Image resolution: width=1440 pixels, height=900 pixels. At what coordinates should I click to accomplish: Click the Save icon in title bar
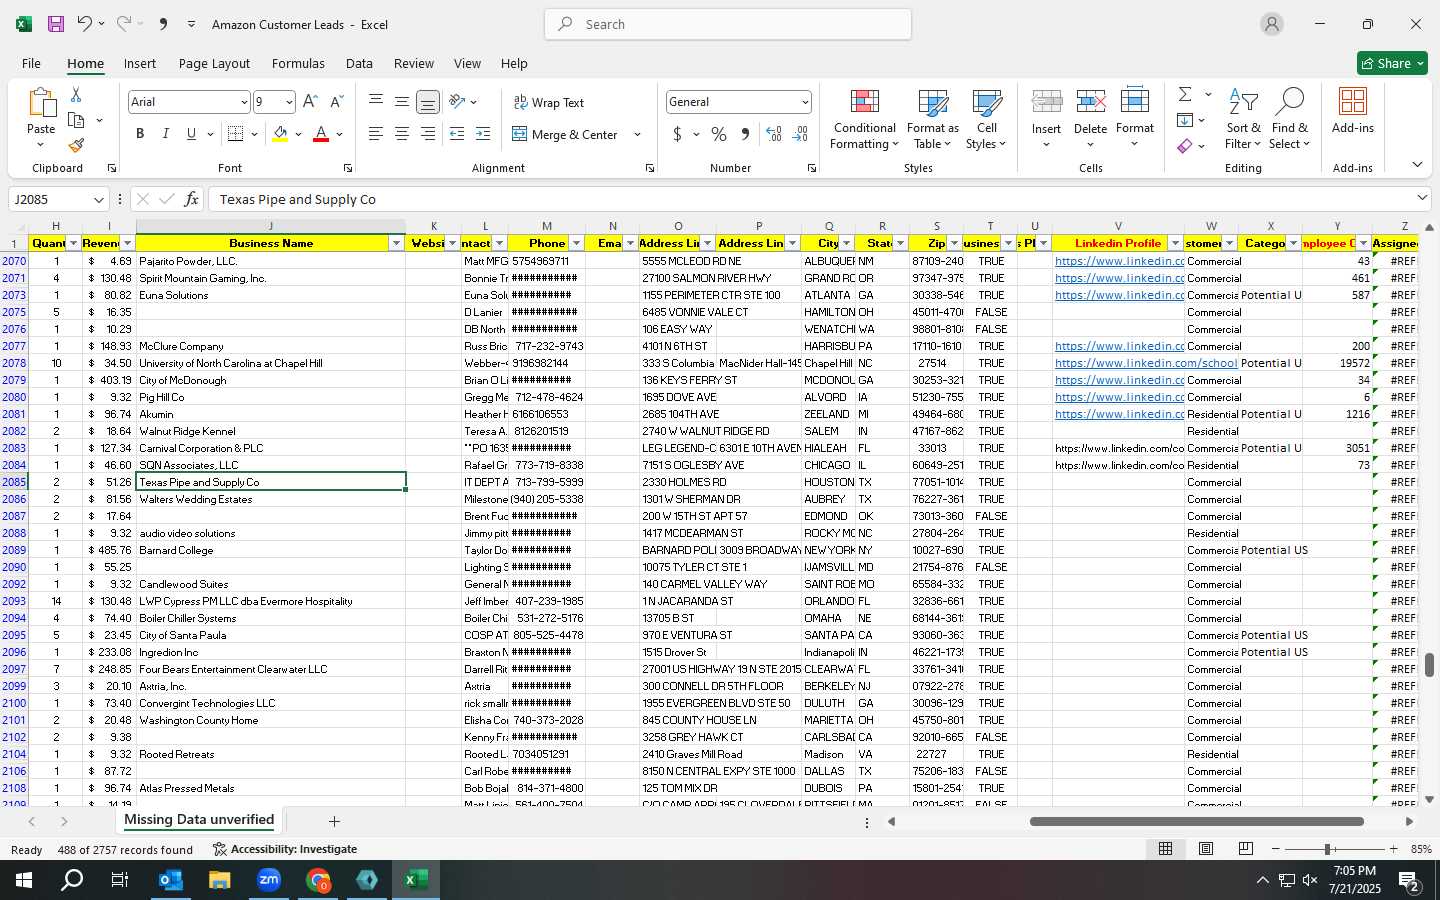56,24
